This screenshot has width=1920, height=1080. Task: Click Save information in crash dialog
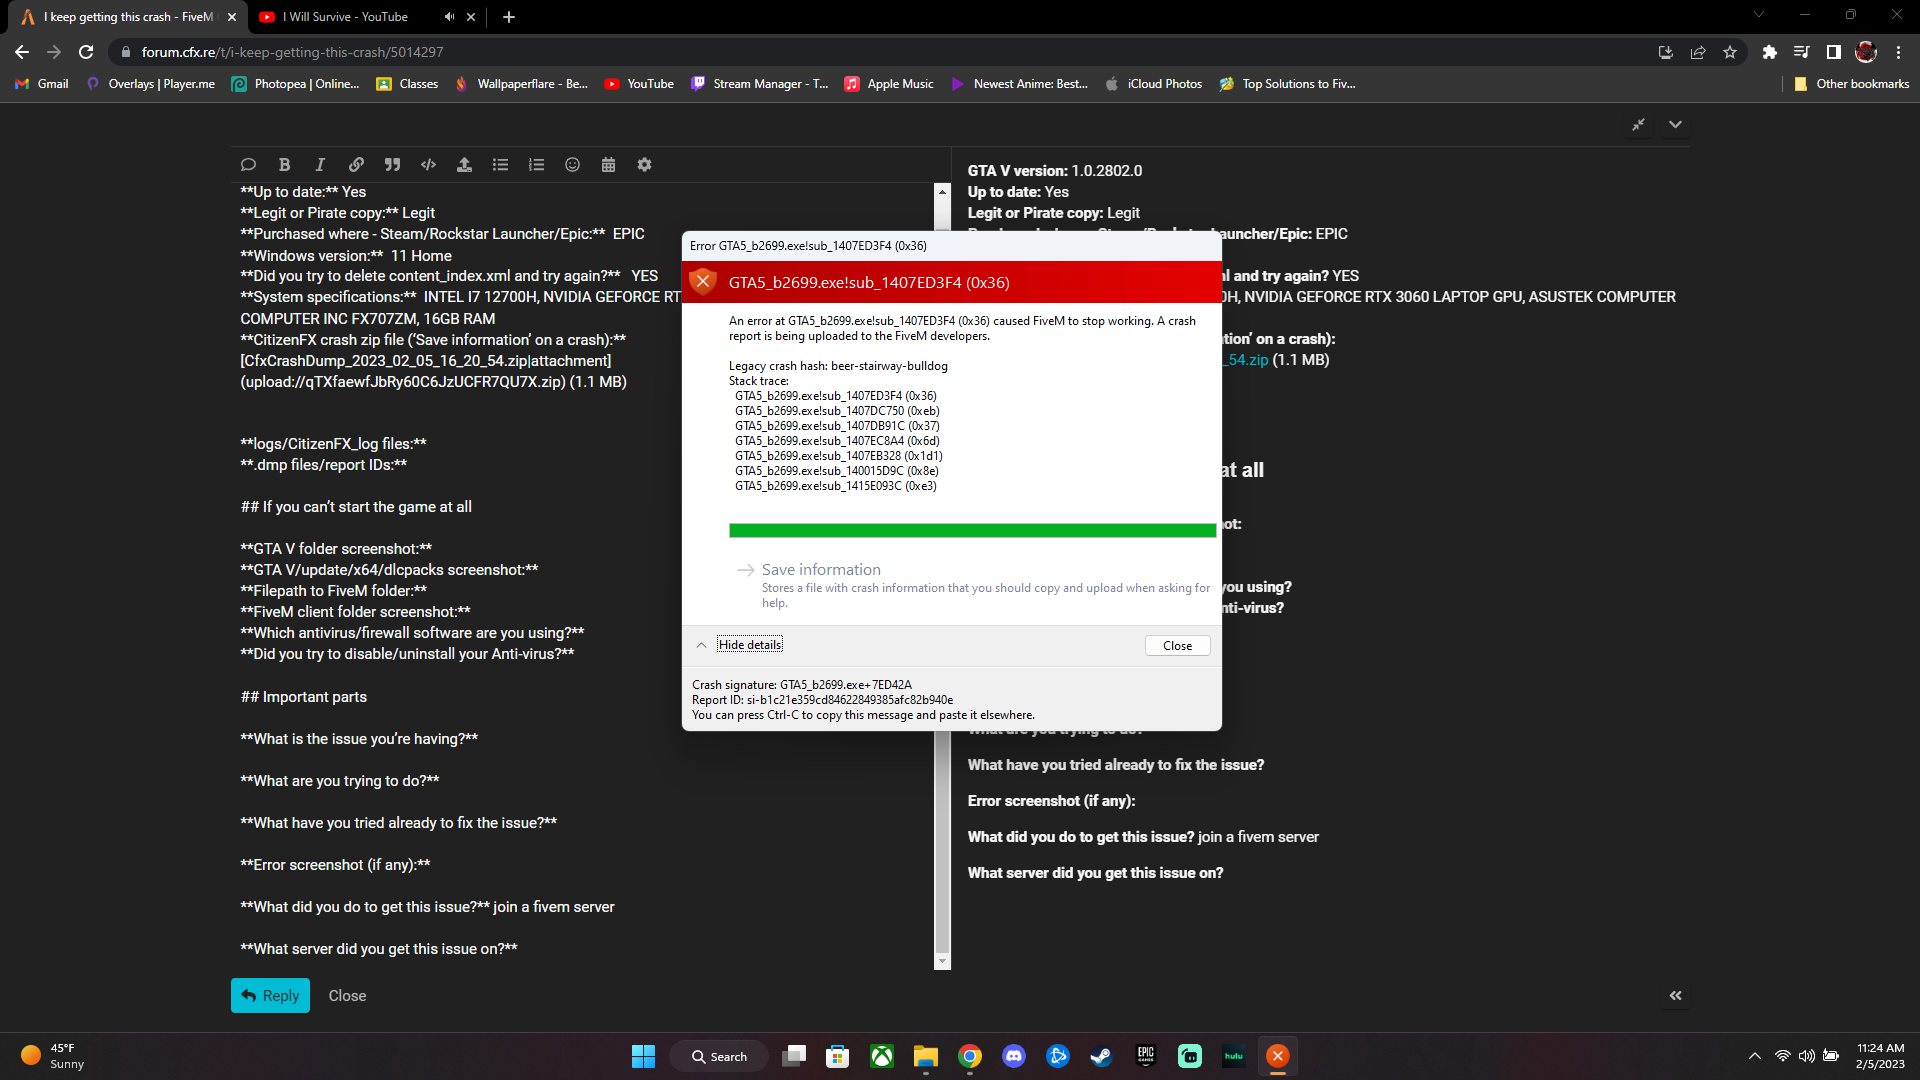pos(821,570)
